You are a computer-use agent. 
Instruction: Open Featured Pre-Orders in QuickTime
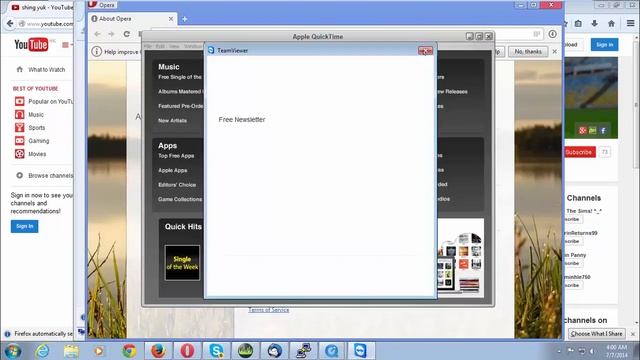[180, 106]
